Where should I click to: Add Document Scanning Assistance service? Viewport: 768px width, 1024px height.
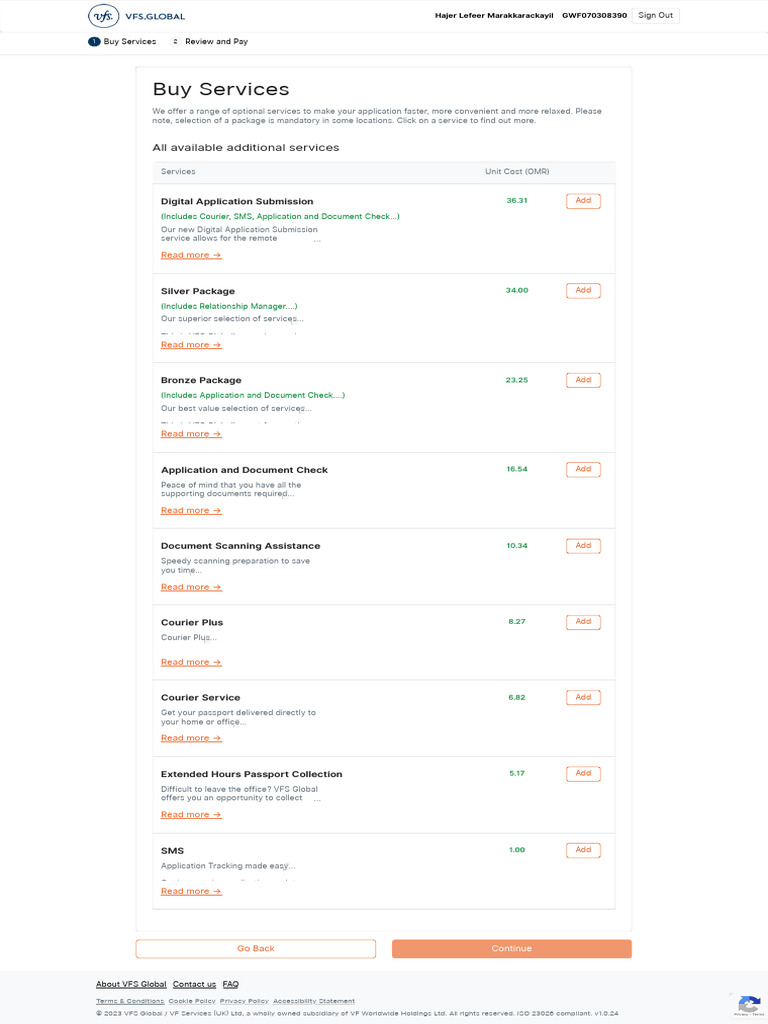pyautogui.click(x=583, y=546)
